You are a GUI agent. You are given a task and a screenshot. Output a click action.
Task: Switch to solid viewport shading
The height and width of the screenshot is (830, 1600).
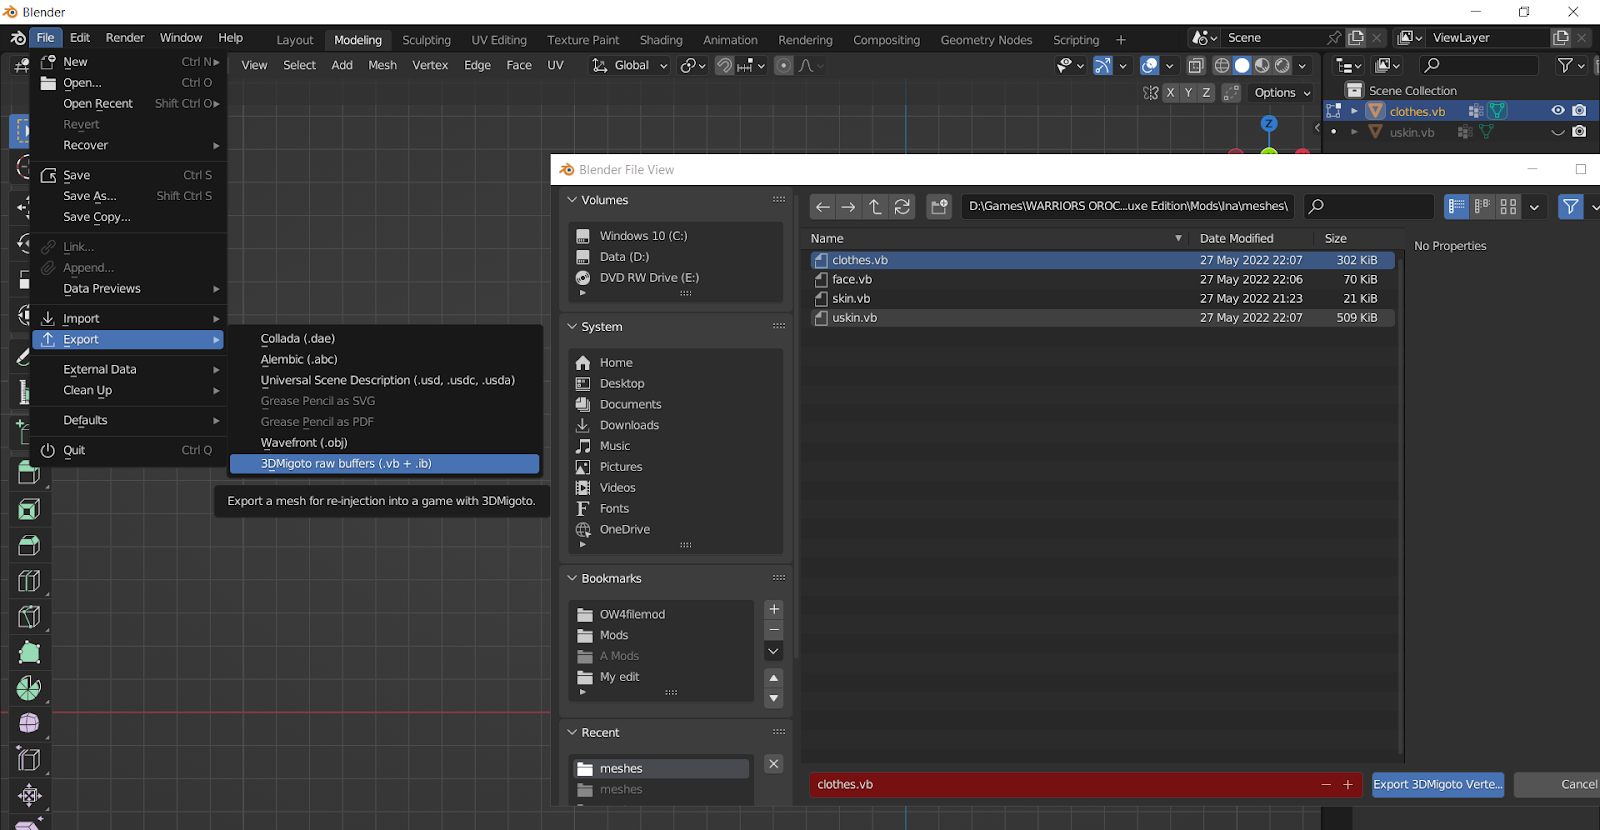pyautogui.click(x=1242, y=66)
